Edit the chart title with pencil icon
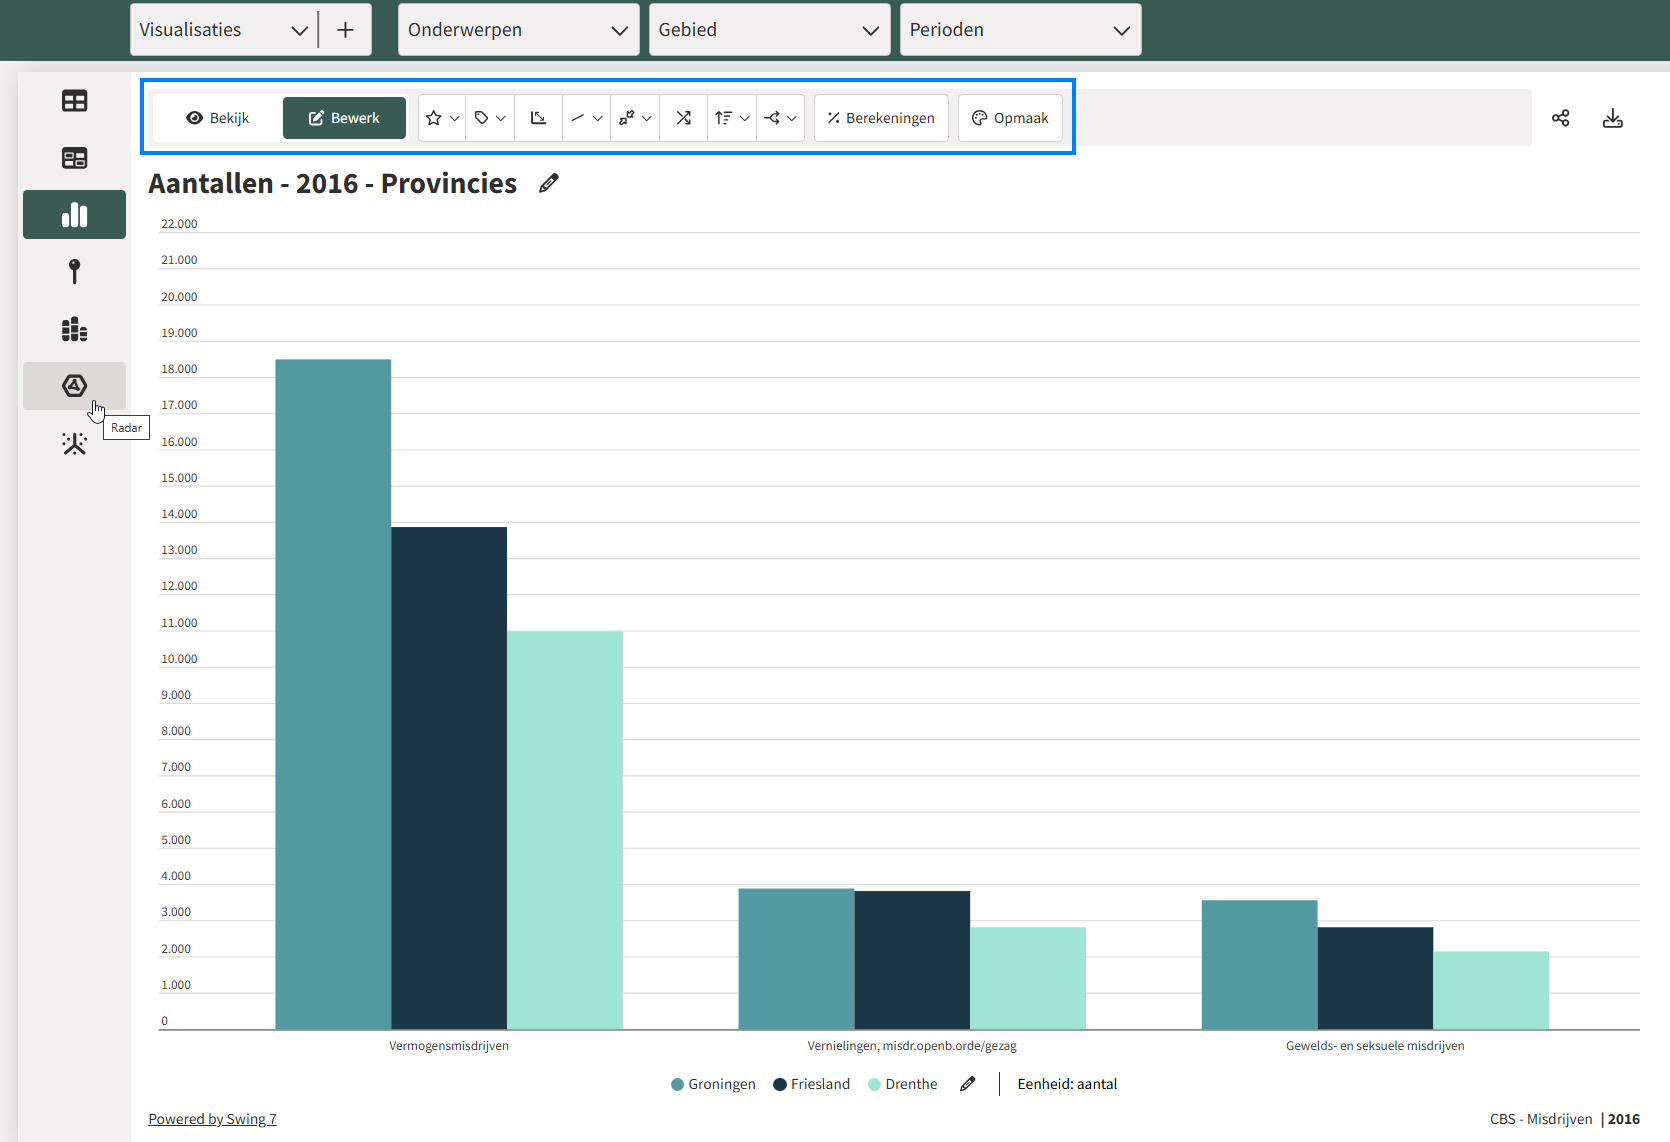This screenshot has width=1670, height=1142. pos(548,183)
